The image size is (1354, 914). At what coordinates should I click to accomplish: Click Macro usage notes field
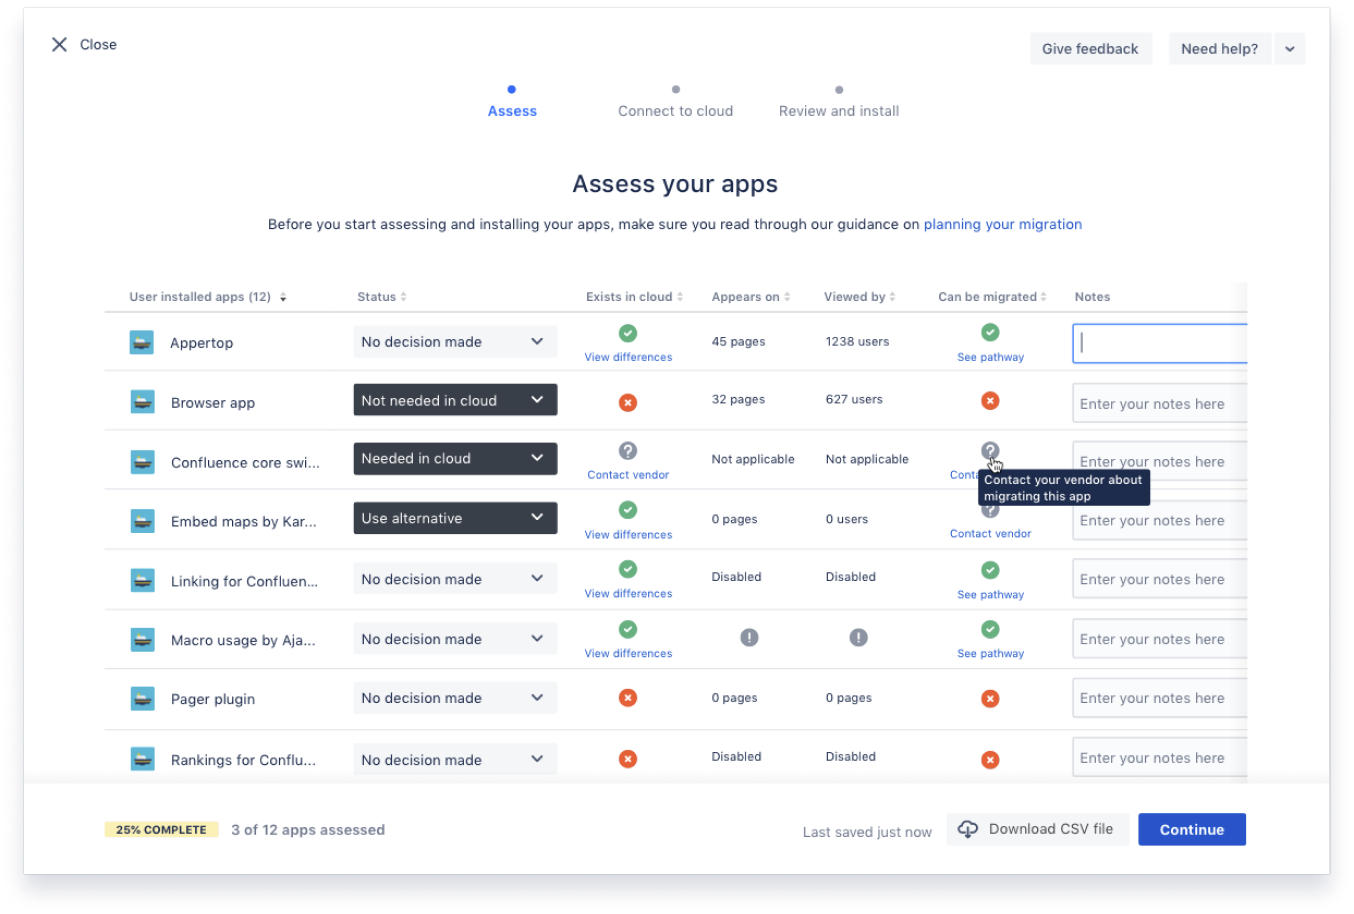tap(1160, 639)
